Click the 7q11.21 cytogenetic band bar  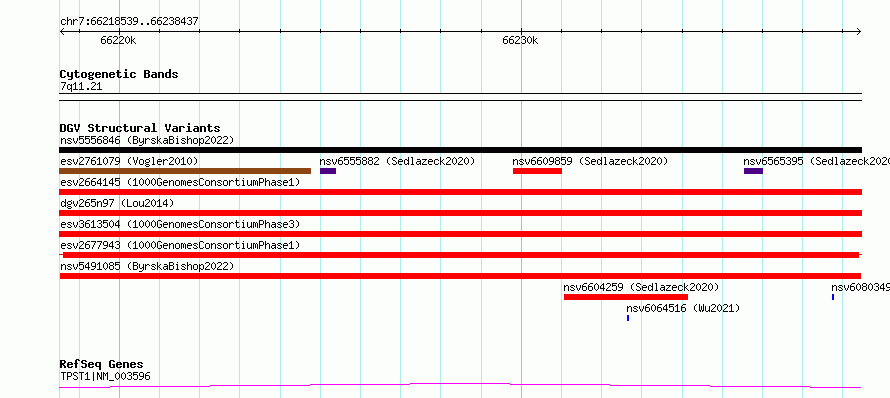click(x=460, y=97)
